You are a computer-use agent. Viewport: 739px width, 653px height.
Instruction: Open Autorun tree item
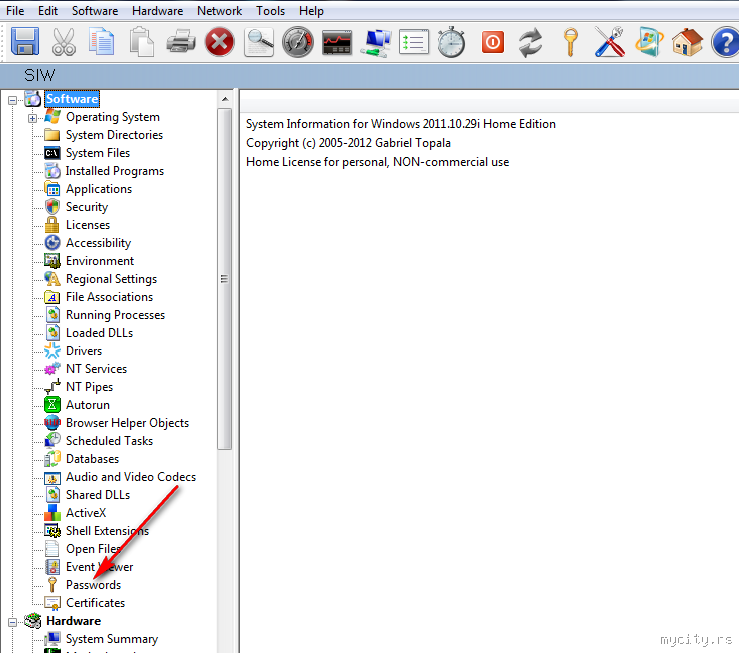(88, 405)
